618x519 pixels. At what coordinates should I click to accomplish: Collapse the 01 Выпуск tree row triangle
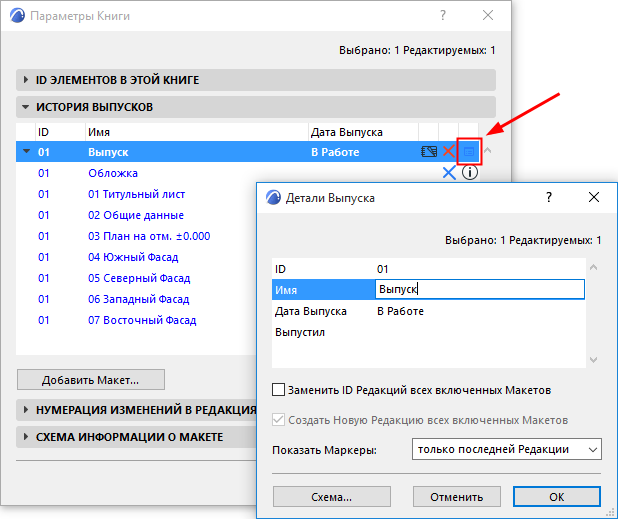pos(26,151)
